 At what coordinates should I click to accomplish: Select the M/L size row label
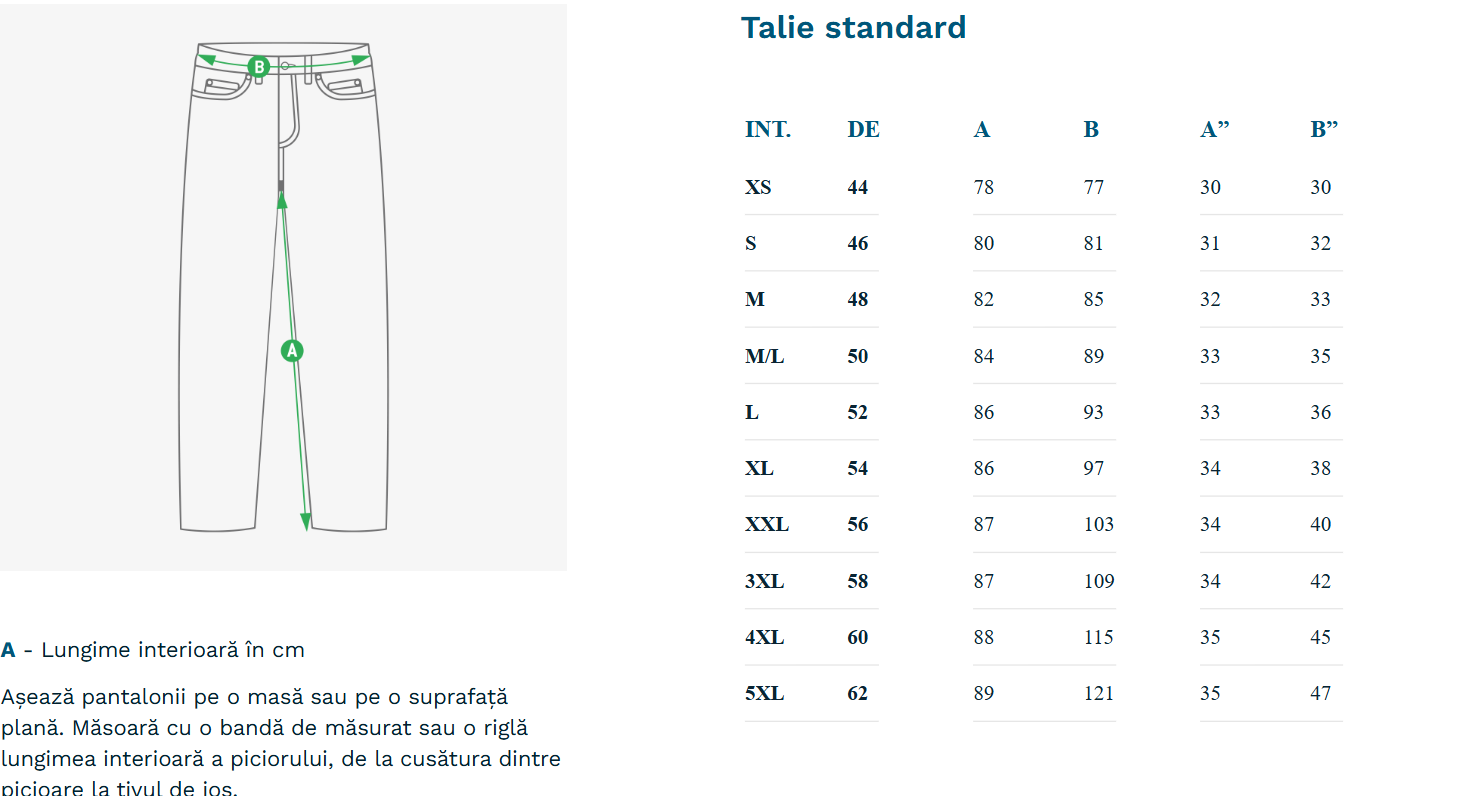pyautogui.click(x=764, y=356)
